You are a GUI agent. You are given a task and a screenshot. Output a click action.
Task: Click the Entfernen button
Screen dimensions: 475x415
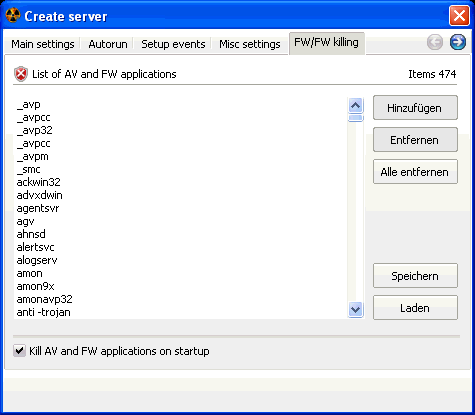point(415,140)
